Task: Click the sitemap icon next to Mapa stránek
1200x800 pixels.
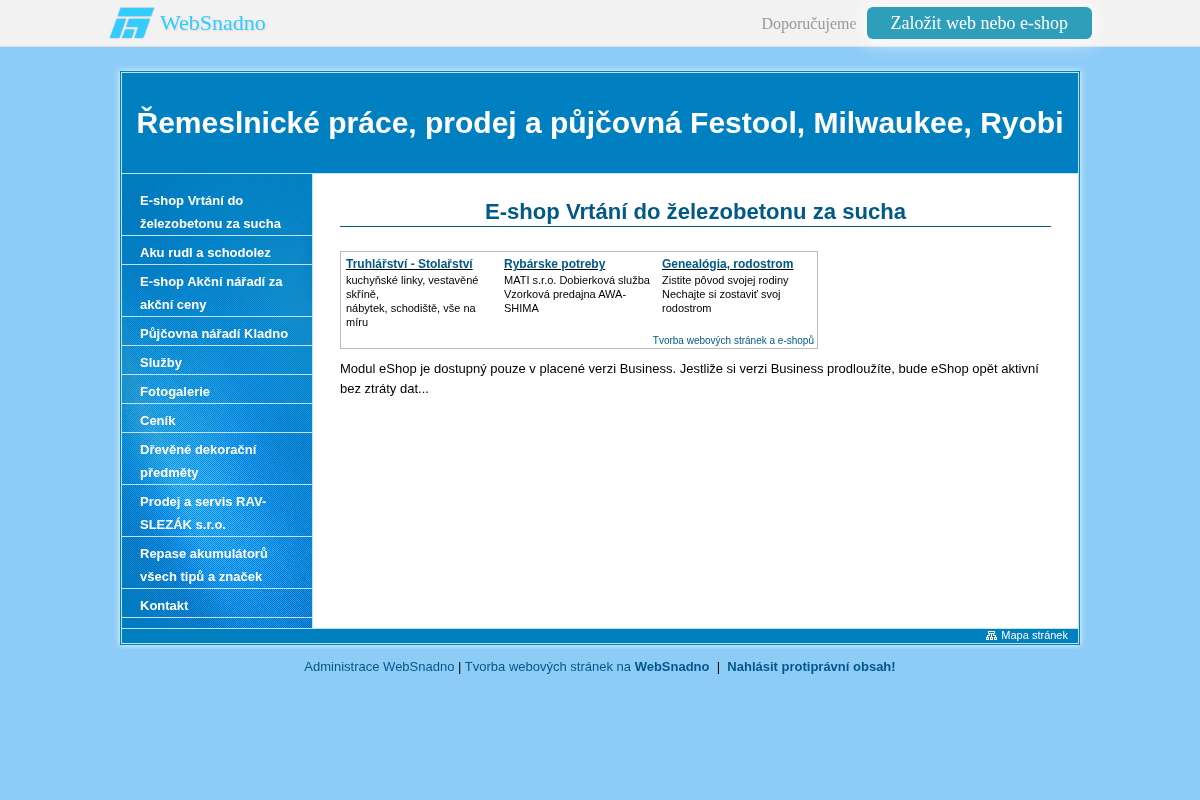Action: [991, 635]
